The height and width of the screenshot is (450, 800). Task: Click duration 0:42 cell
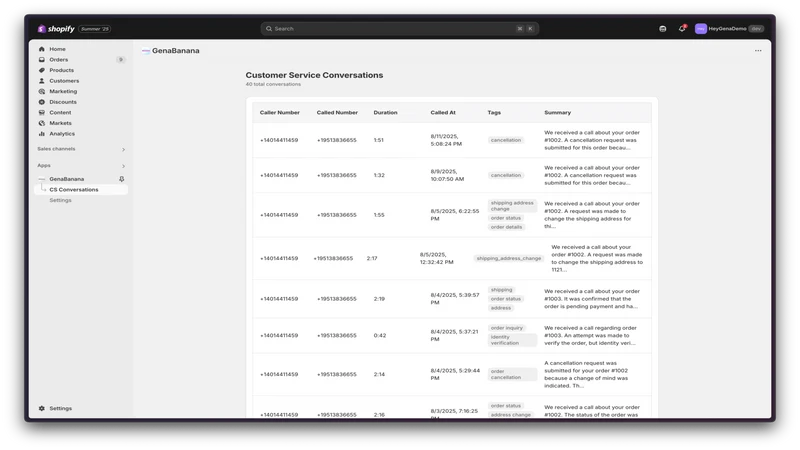point(380,336)
